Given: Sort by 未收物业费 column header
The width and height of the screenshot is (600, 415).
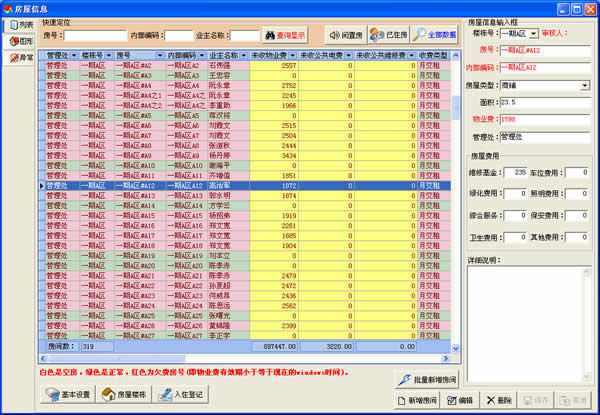Looking at the screenshot, I should [x=273, y=56].
